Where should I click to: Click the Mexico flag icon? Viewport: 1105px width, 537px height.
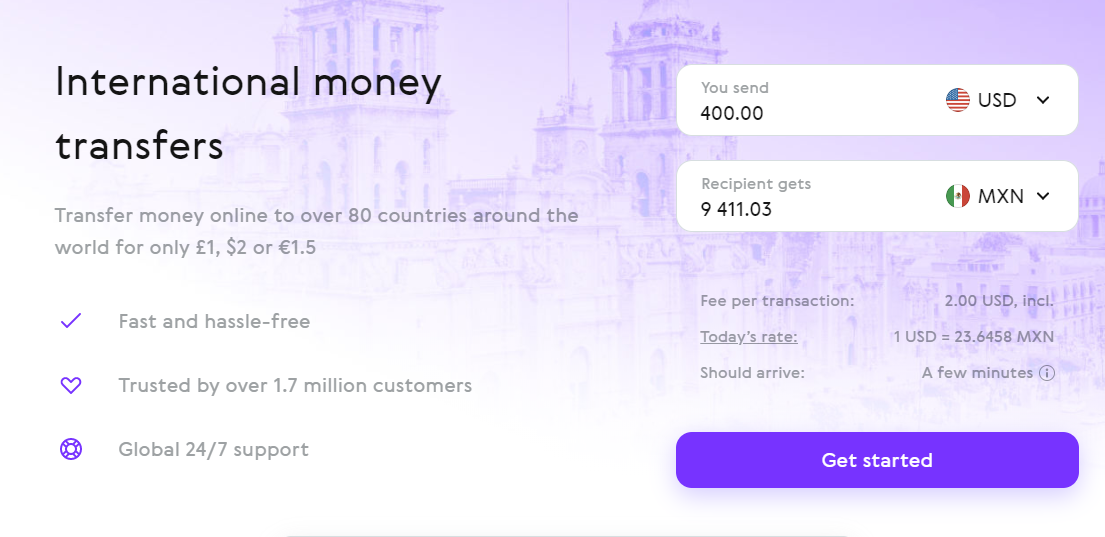pyautogui.click(x=958, y=196)
